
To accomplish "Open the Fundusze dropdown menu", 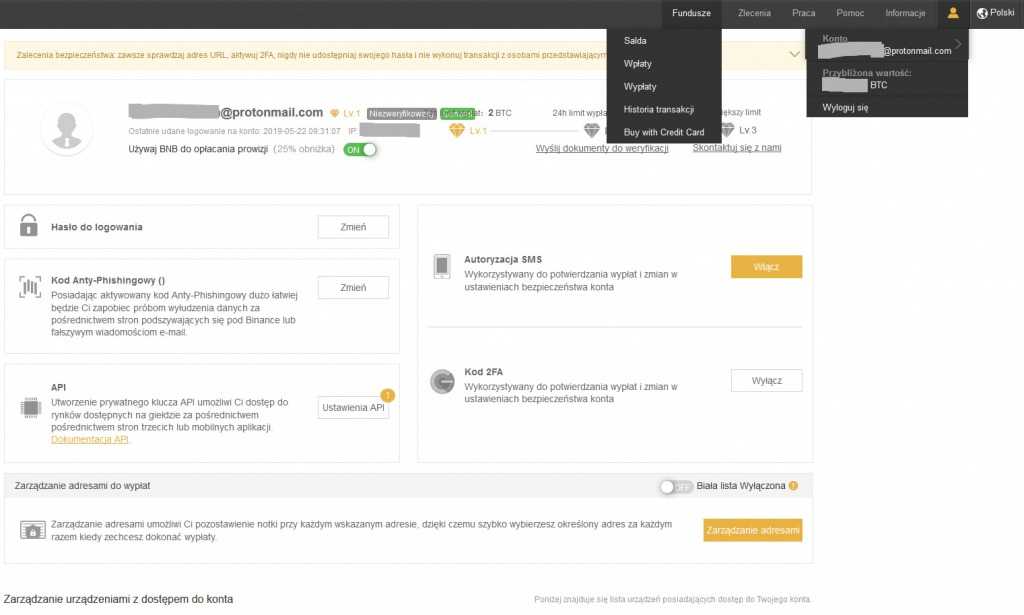I will pos(691,13).
